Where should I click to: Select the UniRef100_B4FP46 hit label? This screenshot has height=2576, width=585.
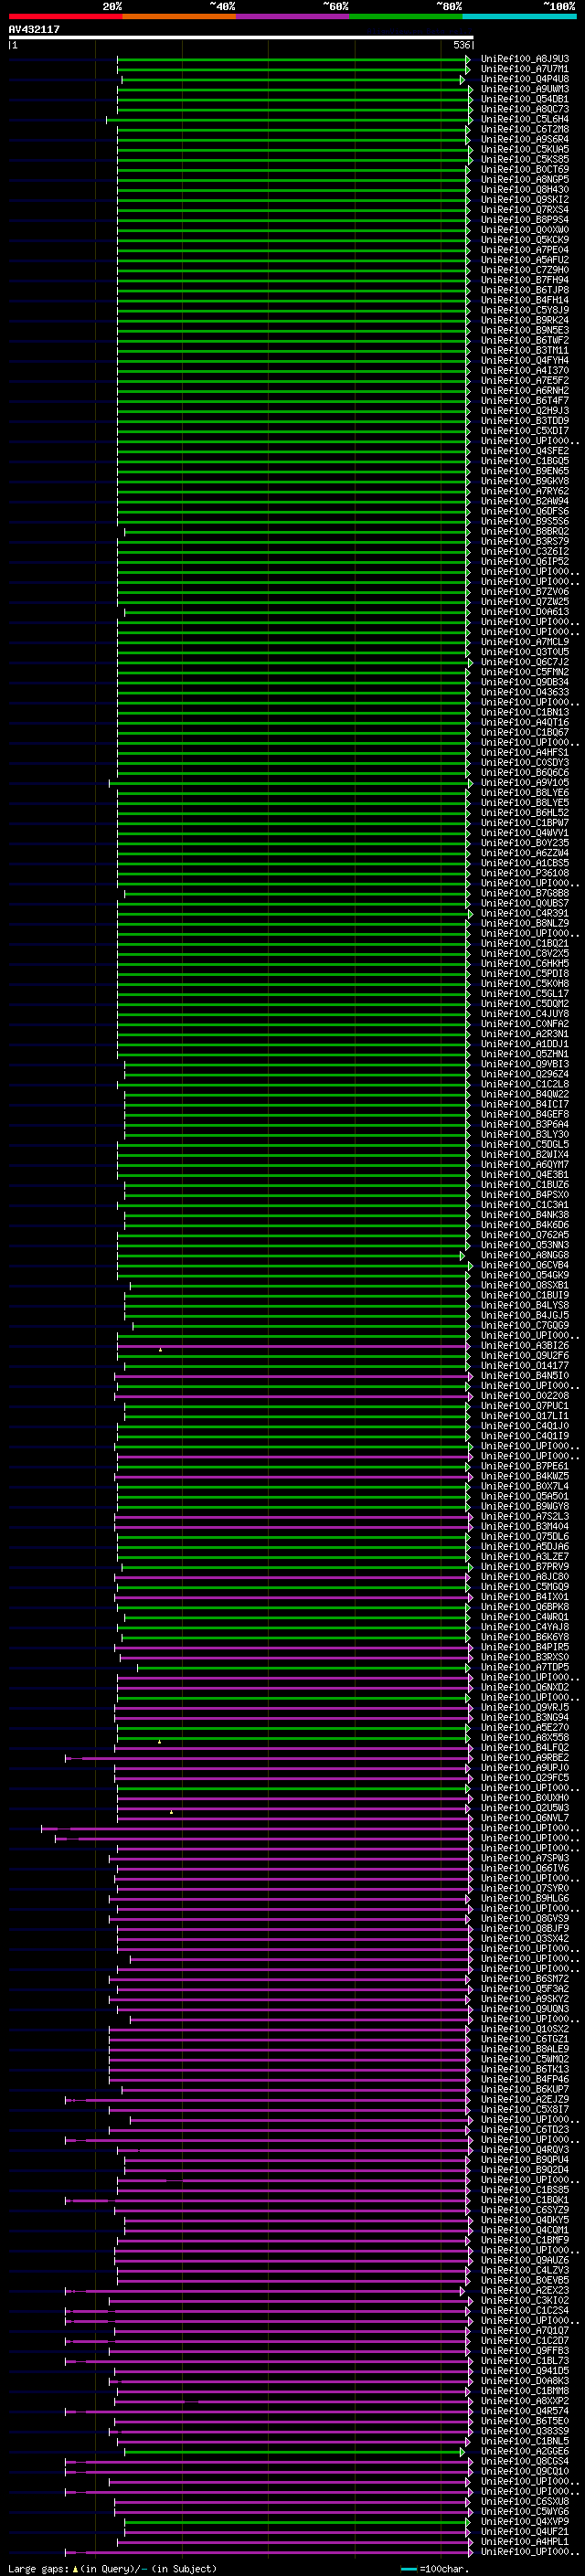525,2079
